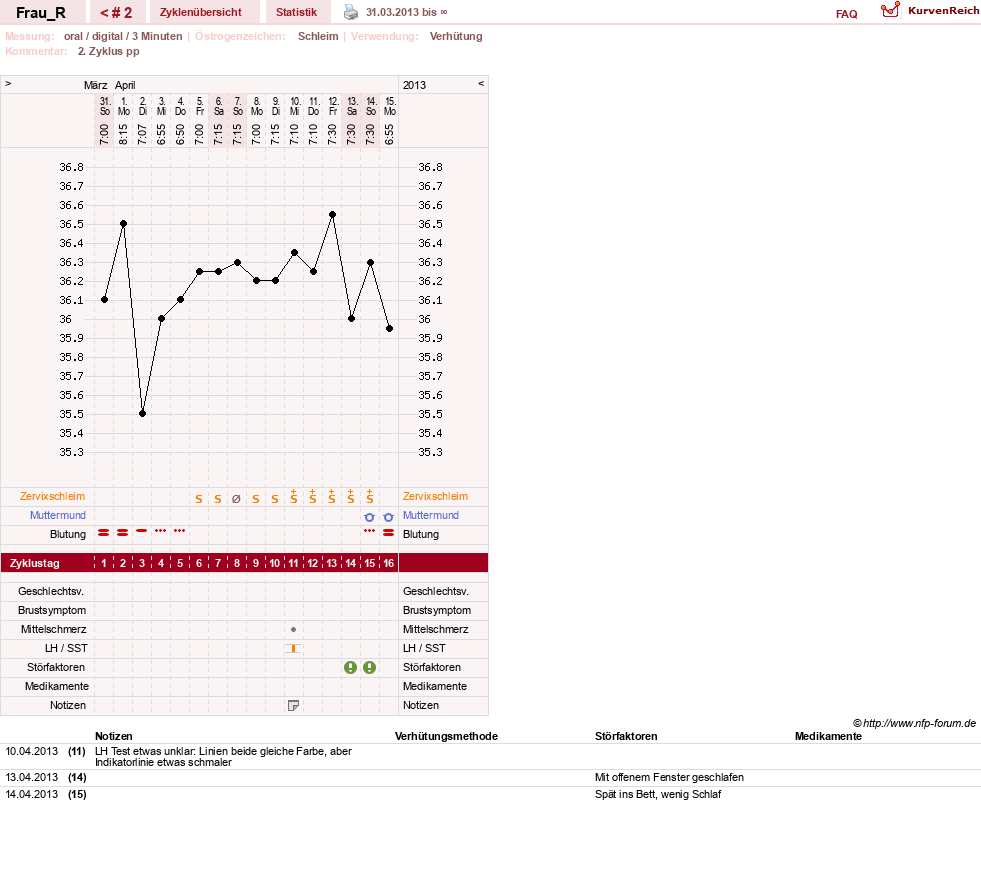Screen dimensions: 981x889
Task: Click heavy bleeding mark on cycle day 2
Action: point(123,532)
